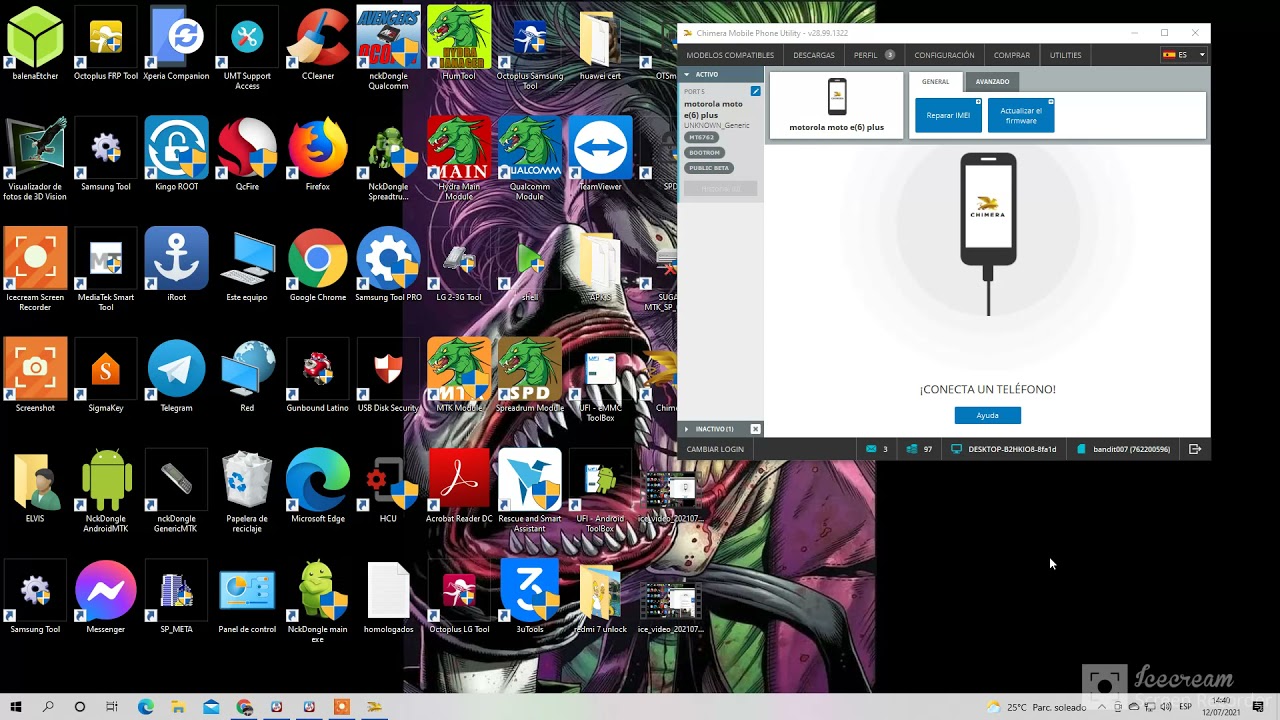Click the blue Ayuda button
The image size is (1280, 720).
pyautogui.click(x=987, y=415)
